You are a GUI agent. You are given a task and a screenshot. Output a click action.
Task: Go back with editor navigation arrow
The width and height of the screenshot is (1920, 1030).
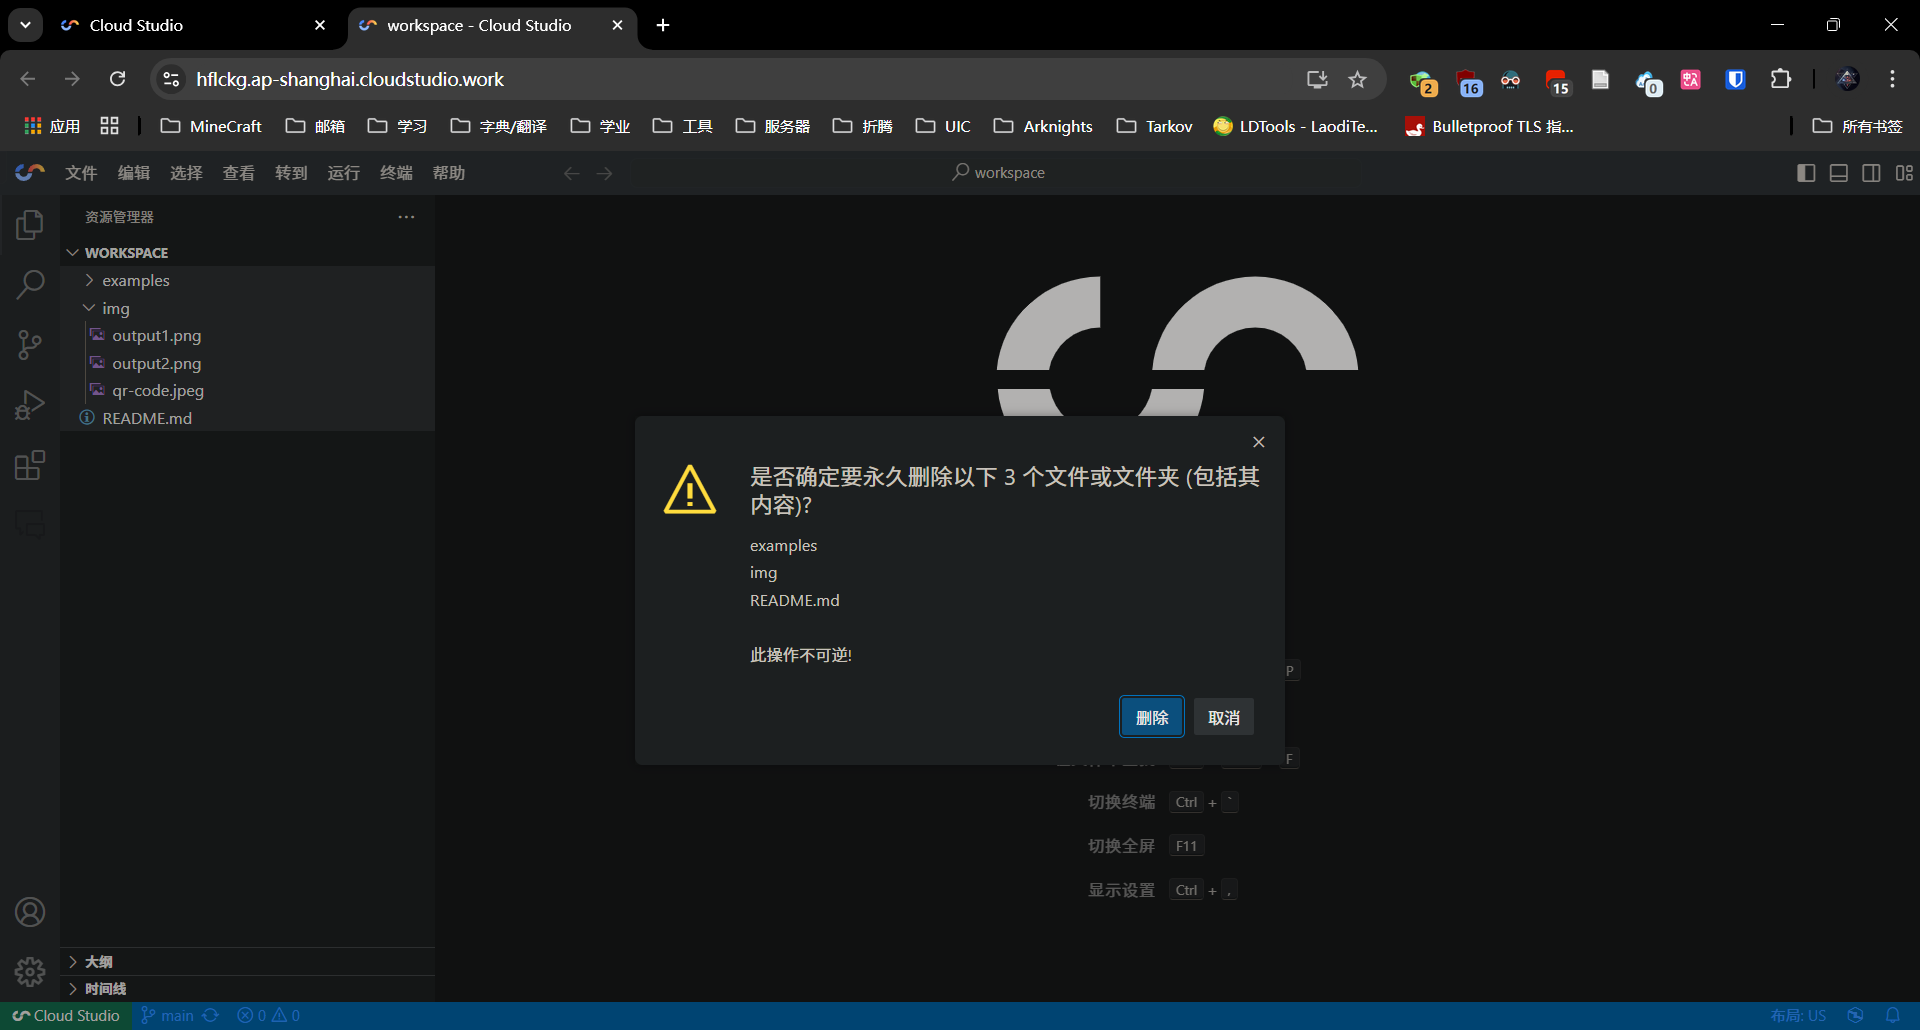point(572,173)
